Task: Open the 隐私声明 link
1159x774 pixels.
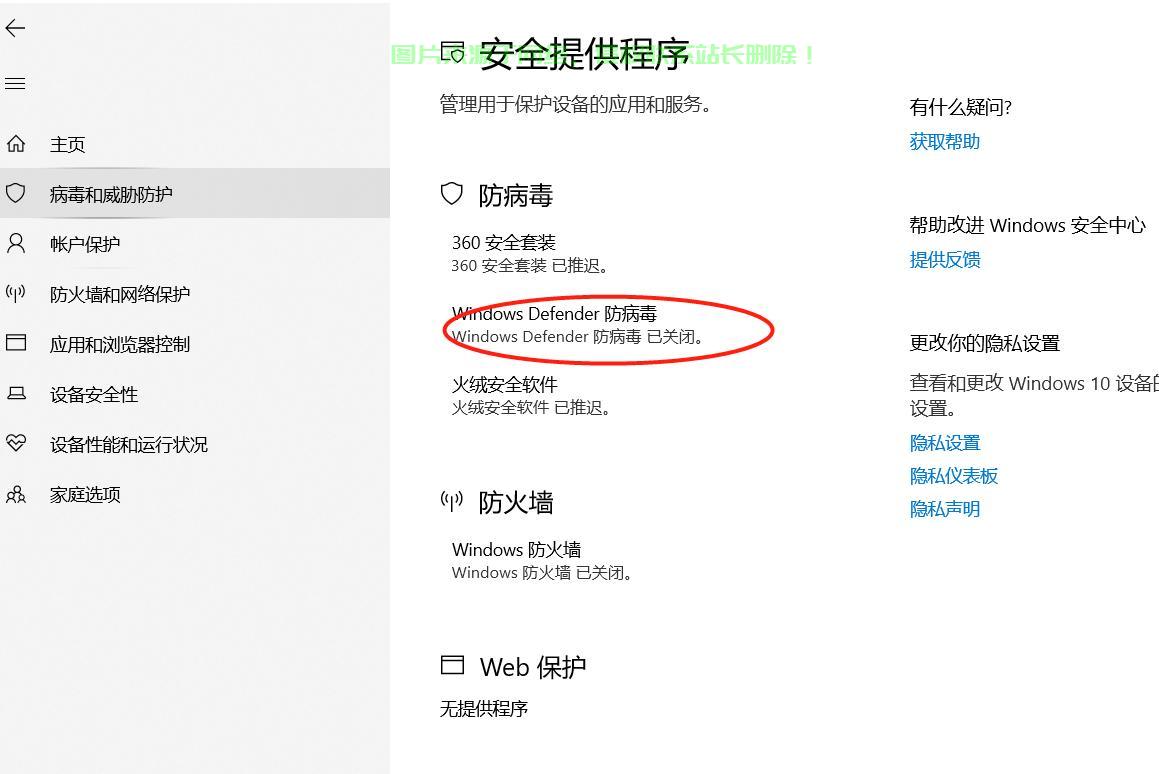Action: coord(945,509)
